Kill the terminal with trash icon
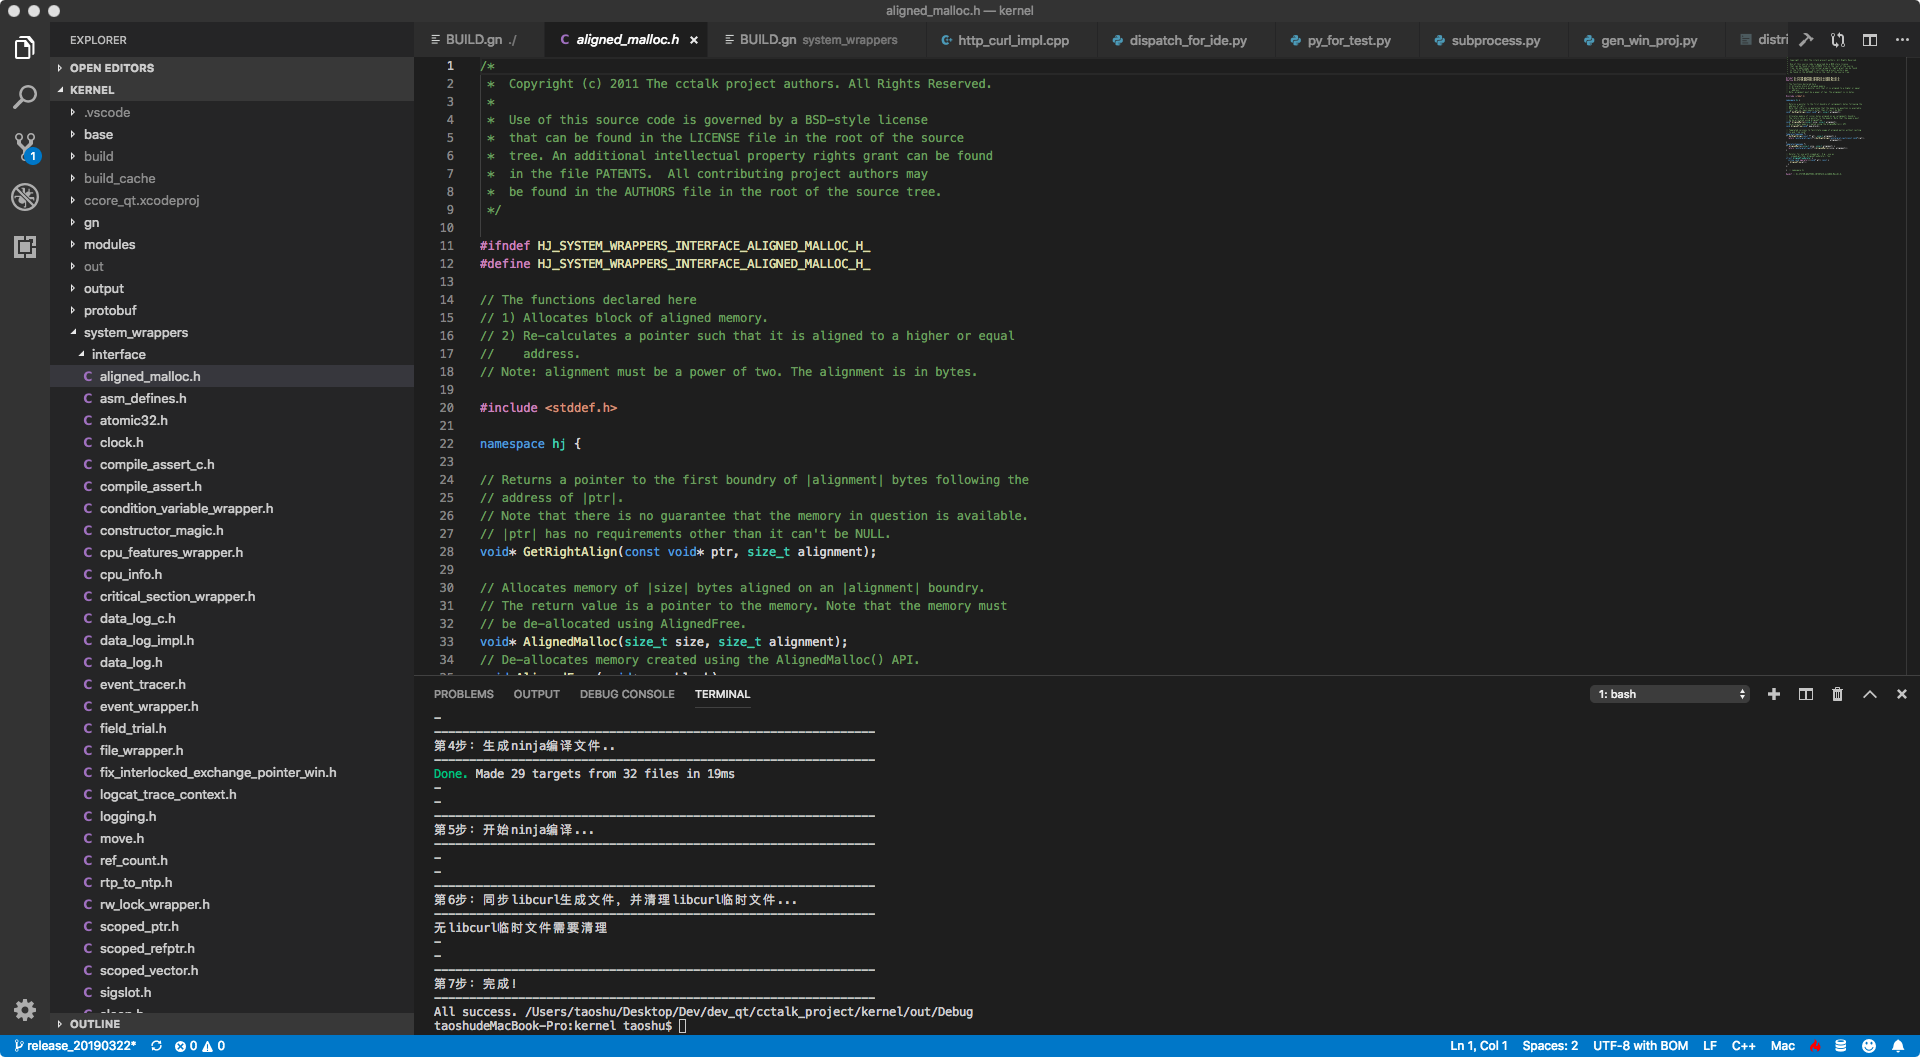 (1837, 694)
